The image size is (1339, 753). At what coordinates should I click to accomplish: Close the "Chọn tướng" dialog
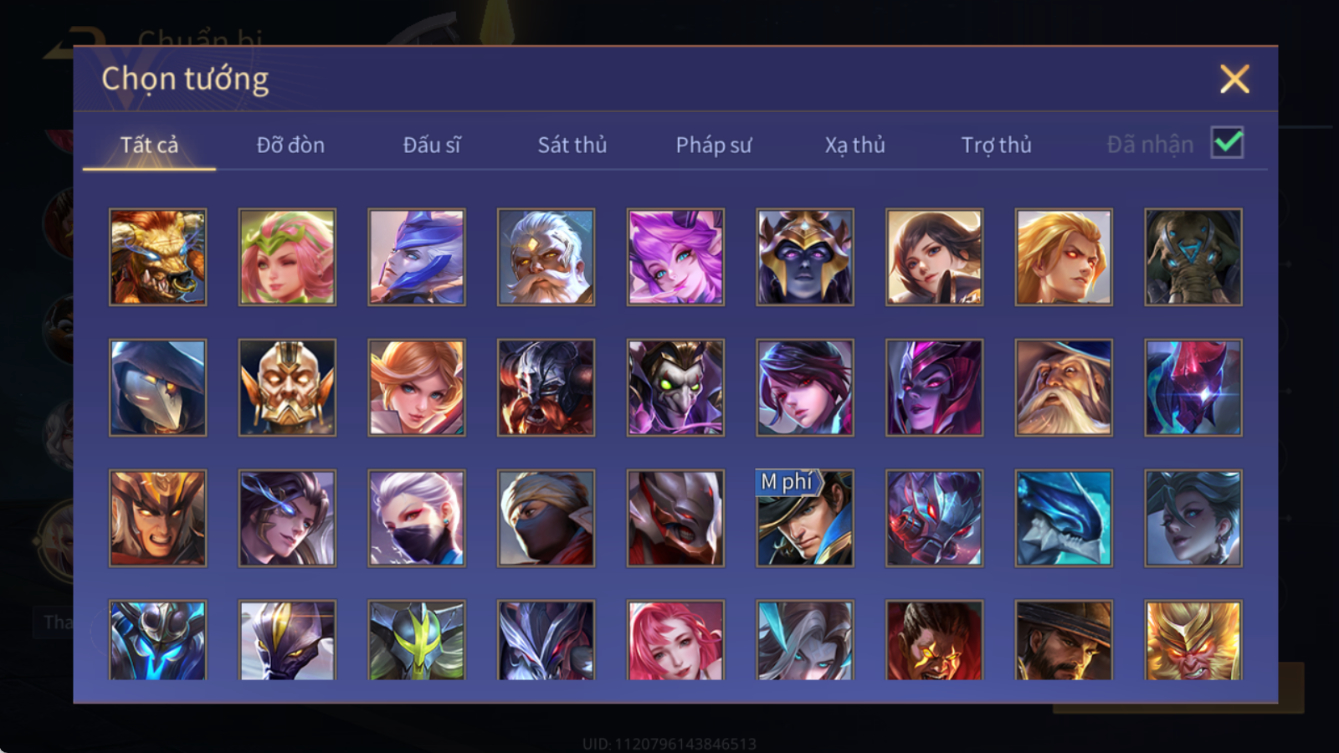1234,79
